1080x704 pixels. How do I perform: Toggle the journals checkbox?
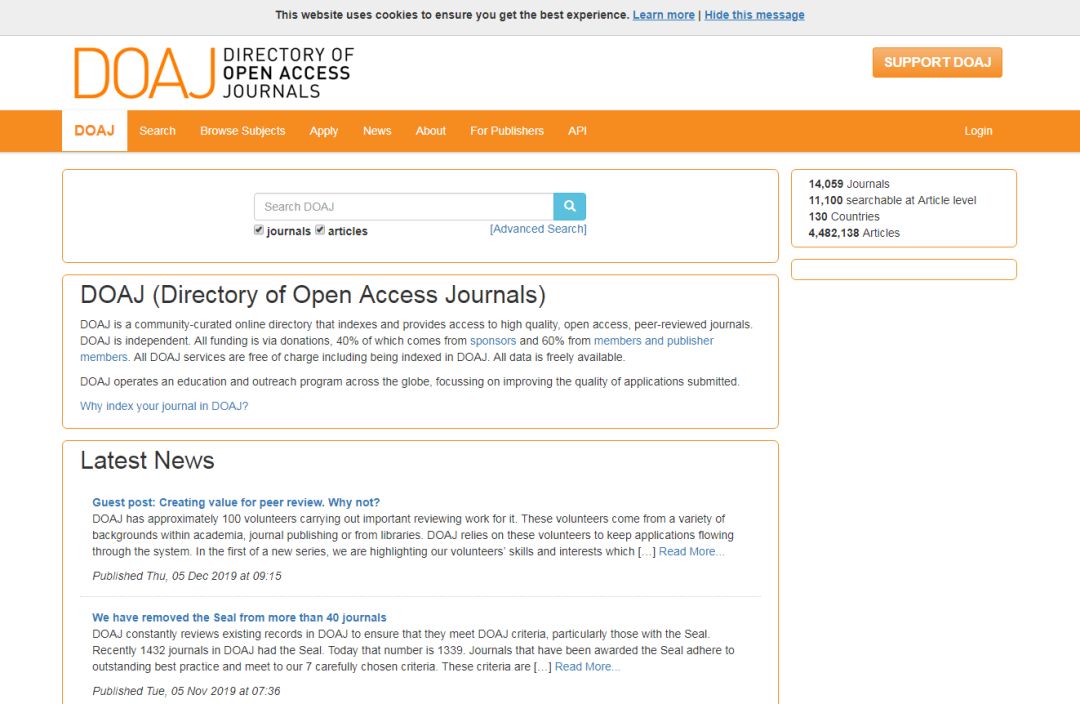(258, 230)
